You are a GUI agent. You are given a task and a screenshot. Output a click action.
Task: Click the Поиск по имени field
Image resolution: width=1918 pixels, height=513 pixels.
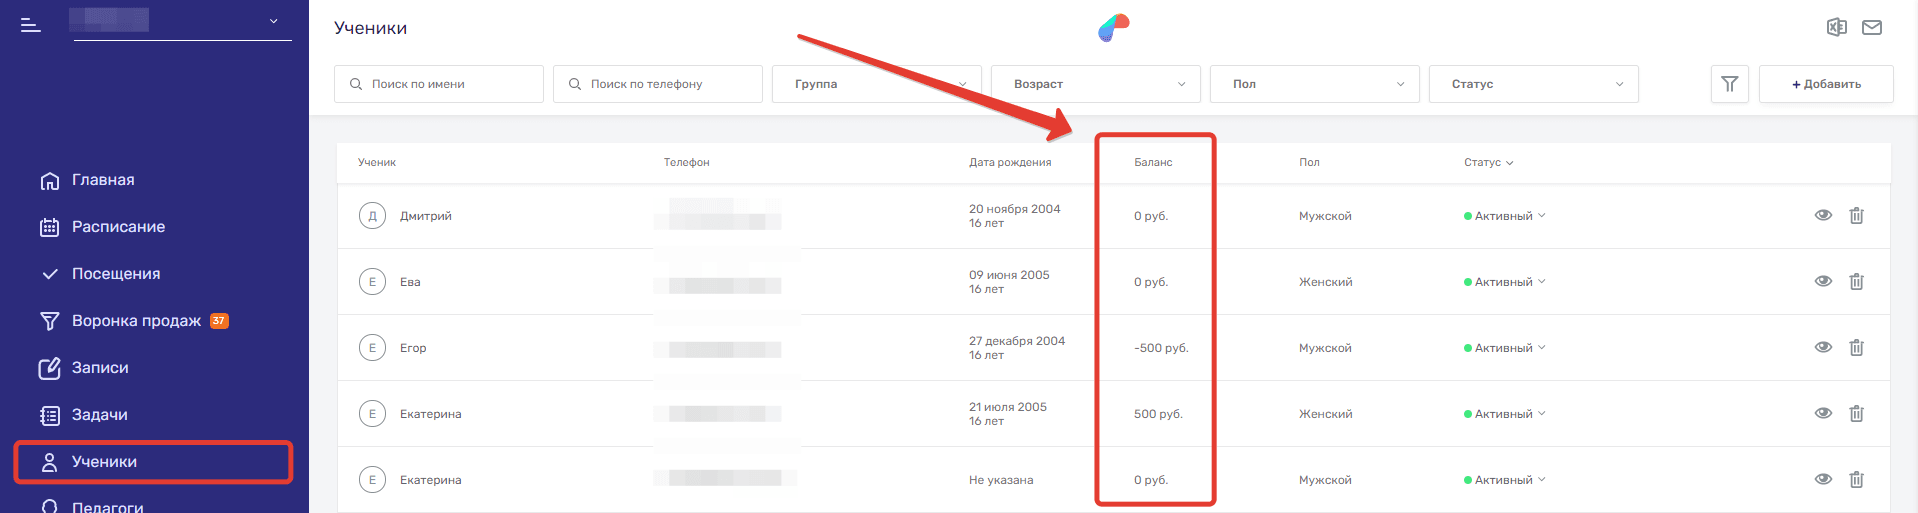click(439, 84)
